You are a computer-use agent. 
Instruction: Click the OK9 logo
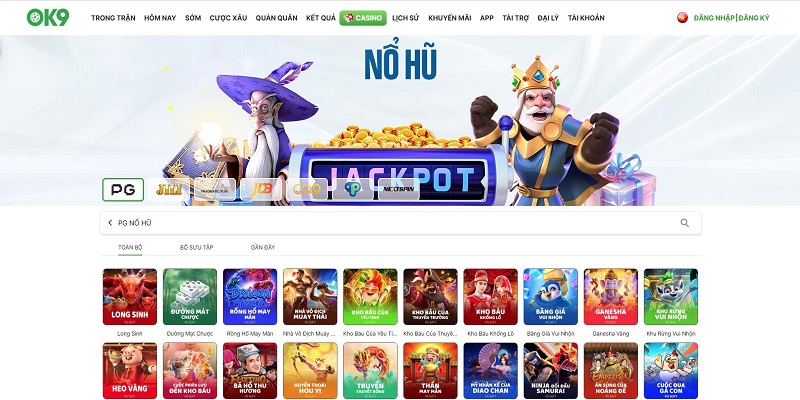(48, 17)
